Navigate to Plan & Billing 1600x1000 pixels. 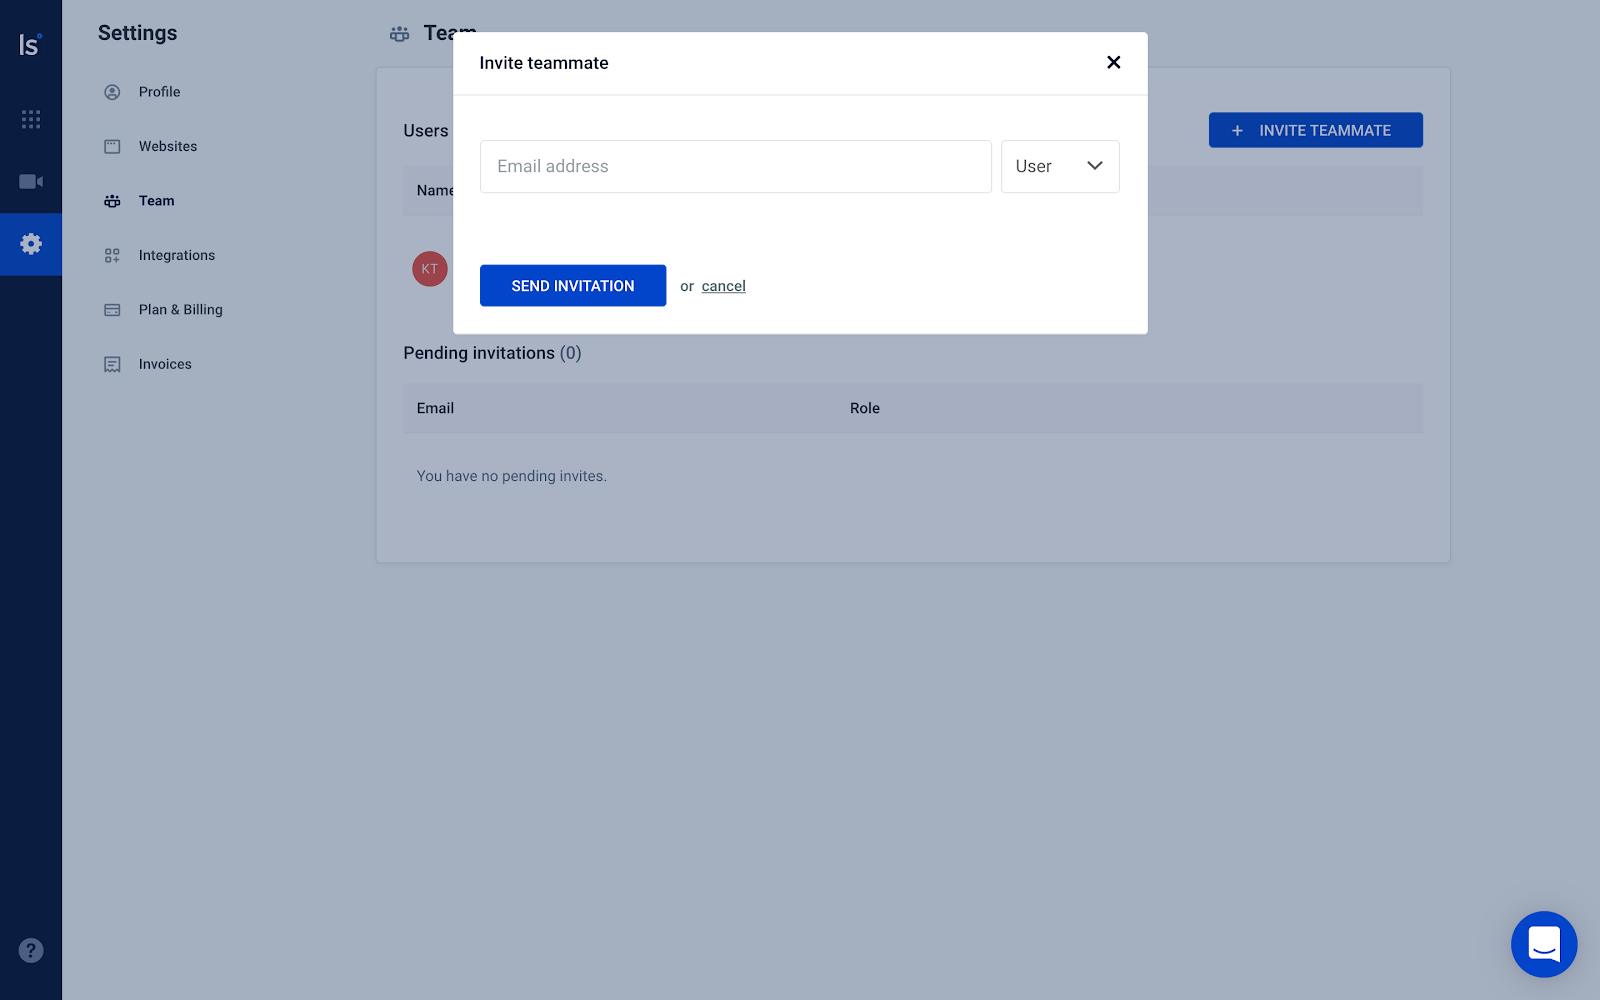(x=180, y=310)
